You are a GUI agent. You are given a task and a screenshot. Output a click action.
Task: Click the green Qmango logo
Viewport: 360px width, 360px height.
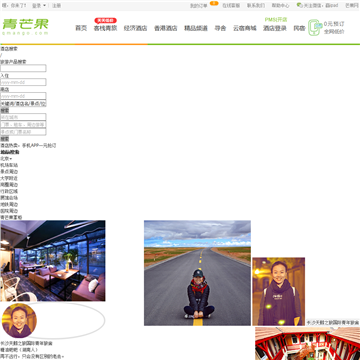[25, 26]
